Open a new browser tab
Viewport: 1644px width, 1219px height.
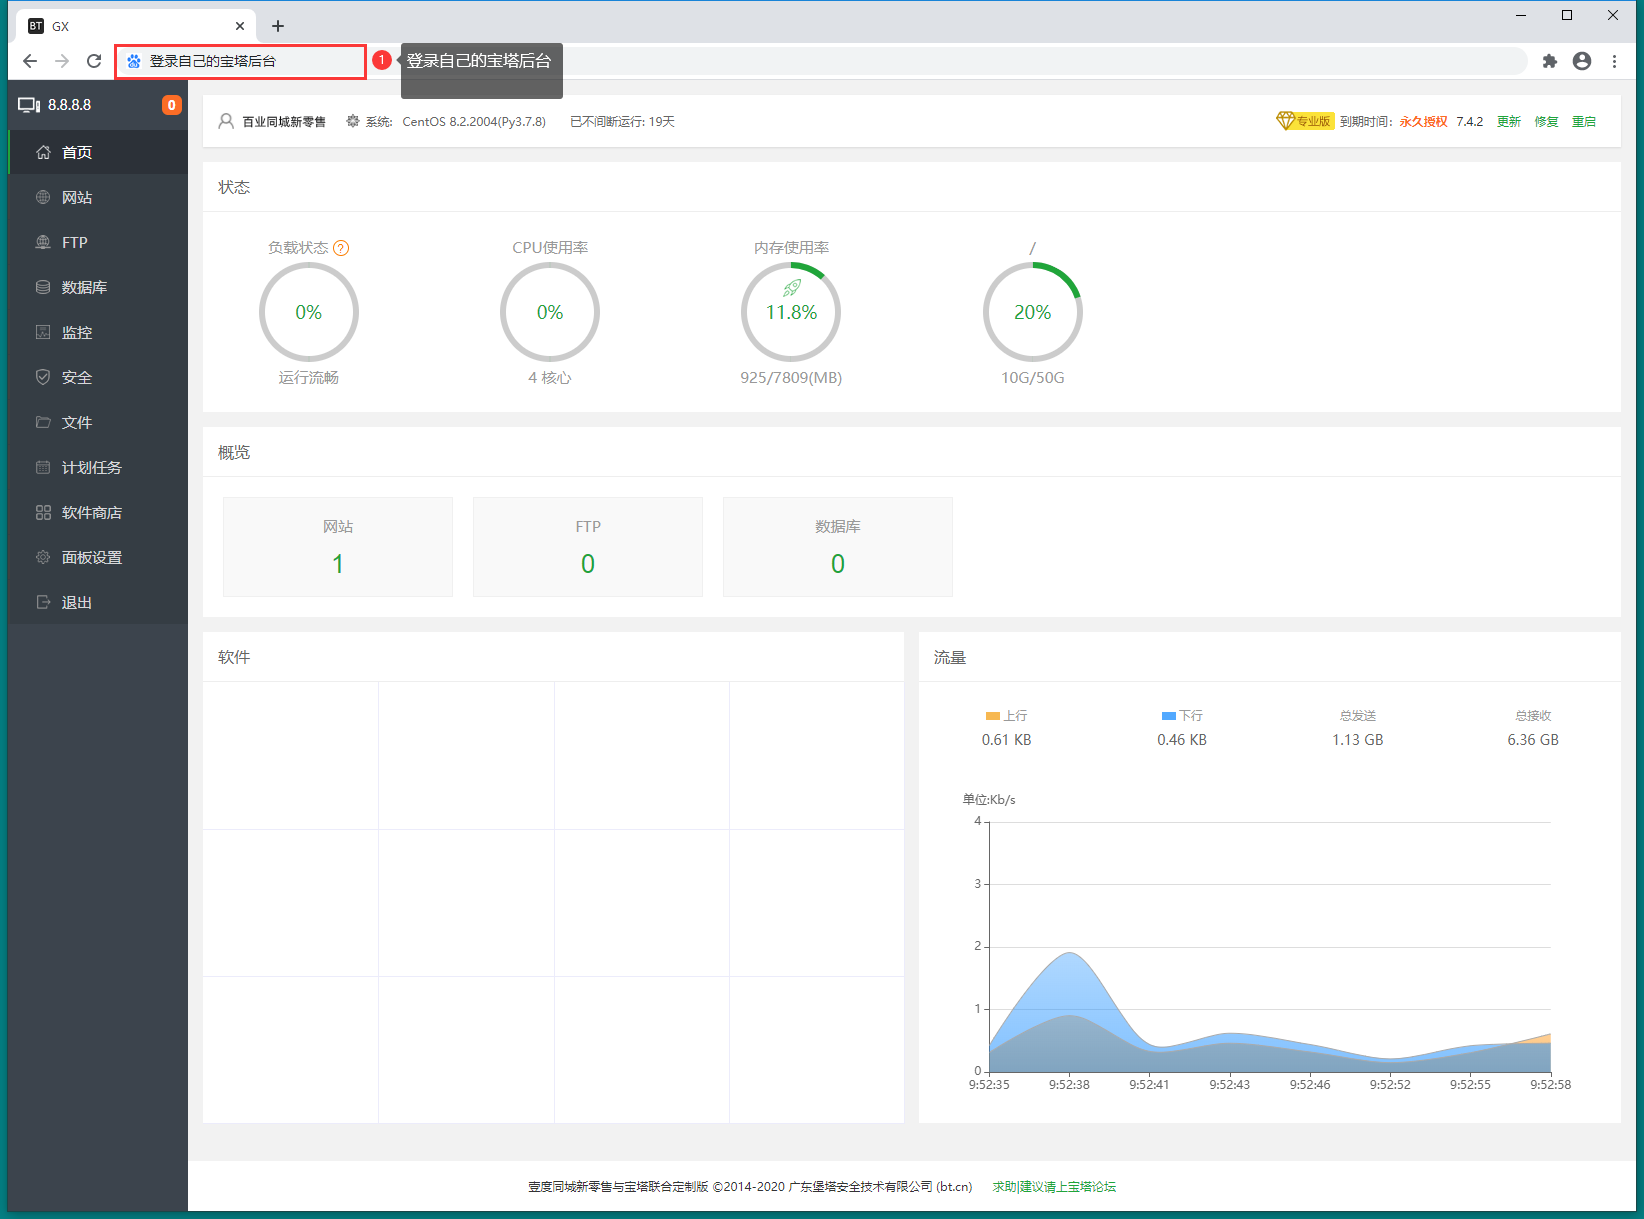pos(278,26)
